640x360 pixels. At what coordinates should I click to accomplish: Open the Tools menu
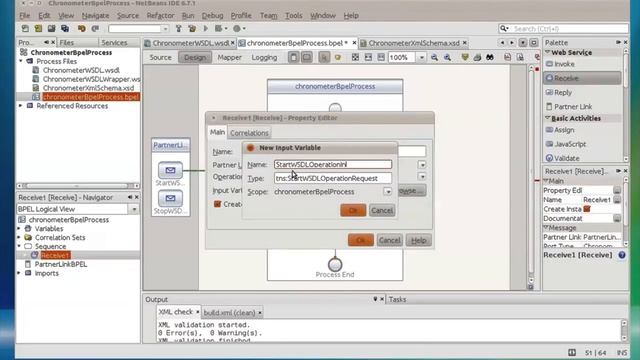tap(293, 16)
